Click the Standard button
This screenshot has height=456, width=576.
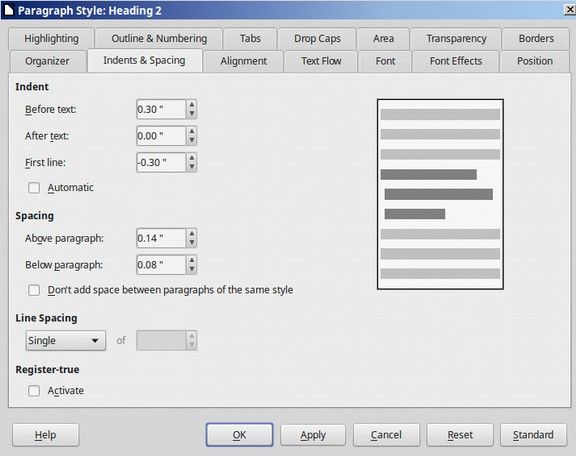tap(533, 435)
